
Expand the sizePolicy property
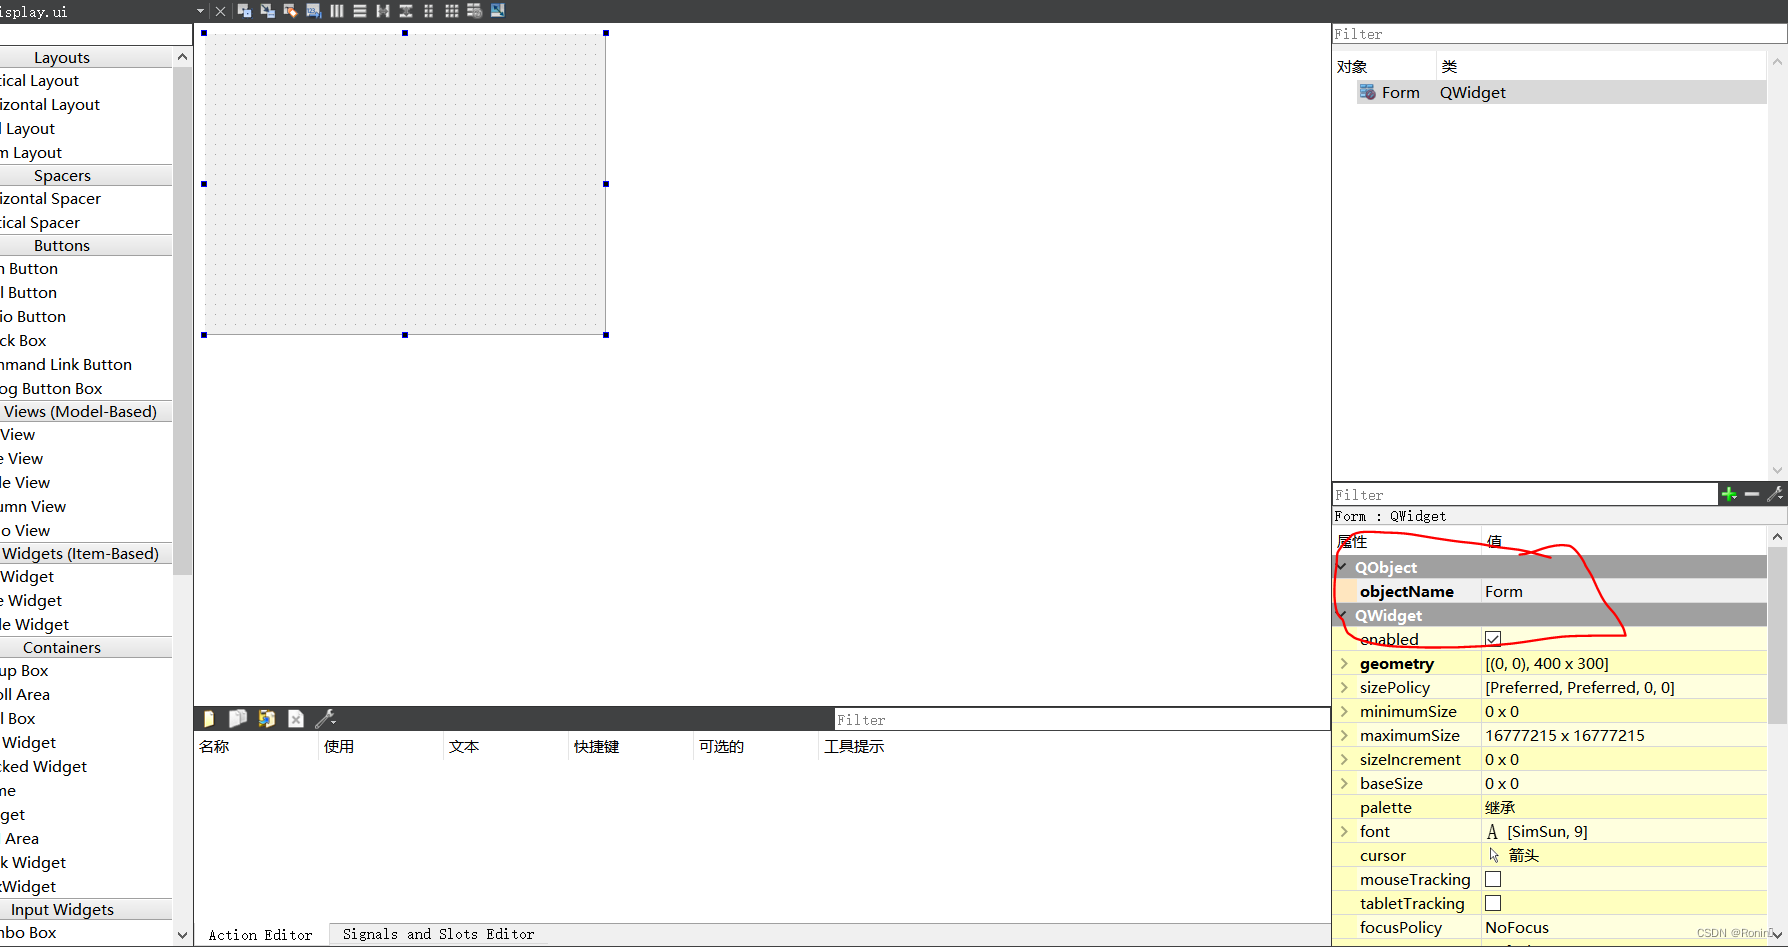point(1344,687)
